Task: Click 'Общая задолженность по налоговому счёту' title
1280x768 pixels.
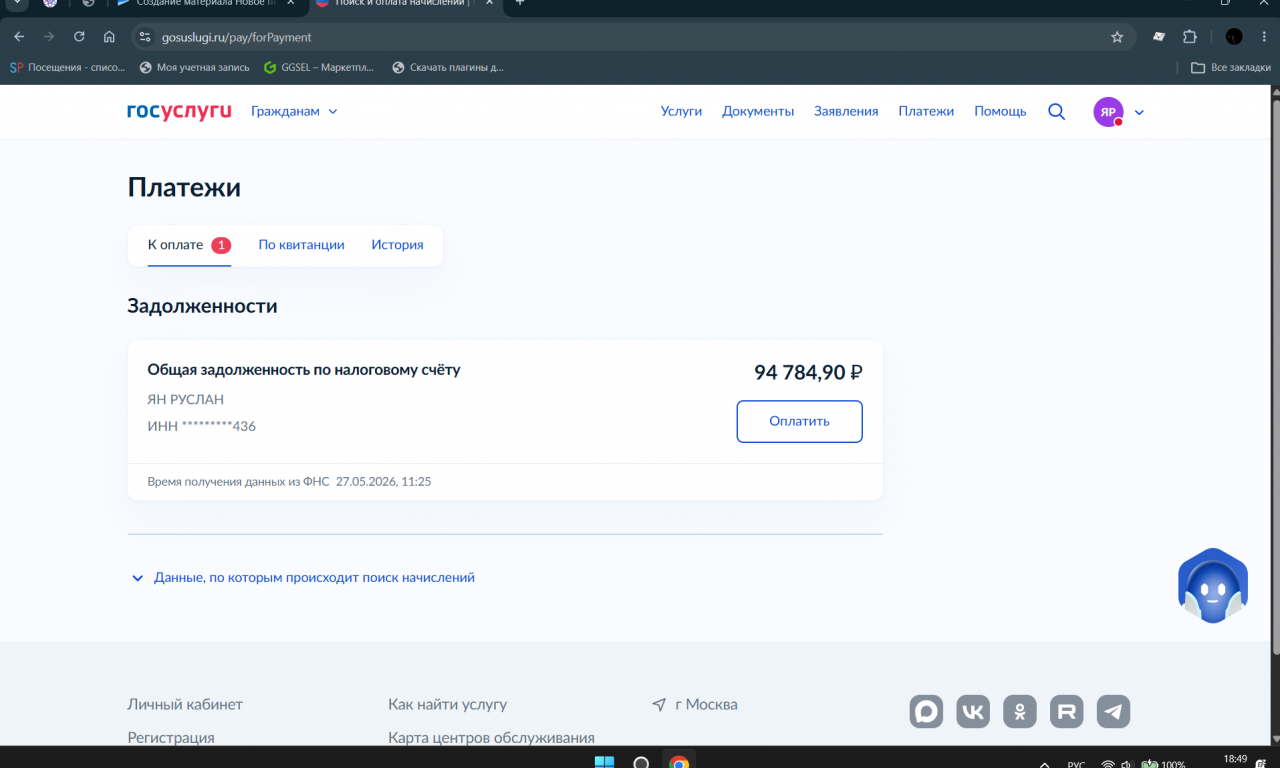Action: (x=304, y=370)
